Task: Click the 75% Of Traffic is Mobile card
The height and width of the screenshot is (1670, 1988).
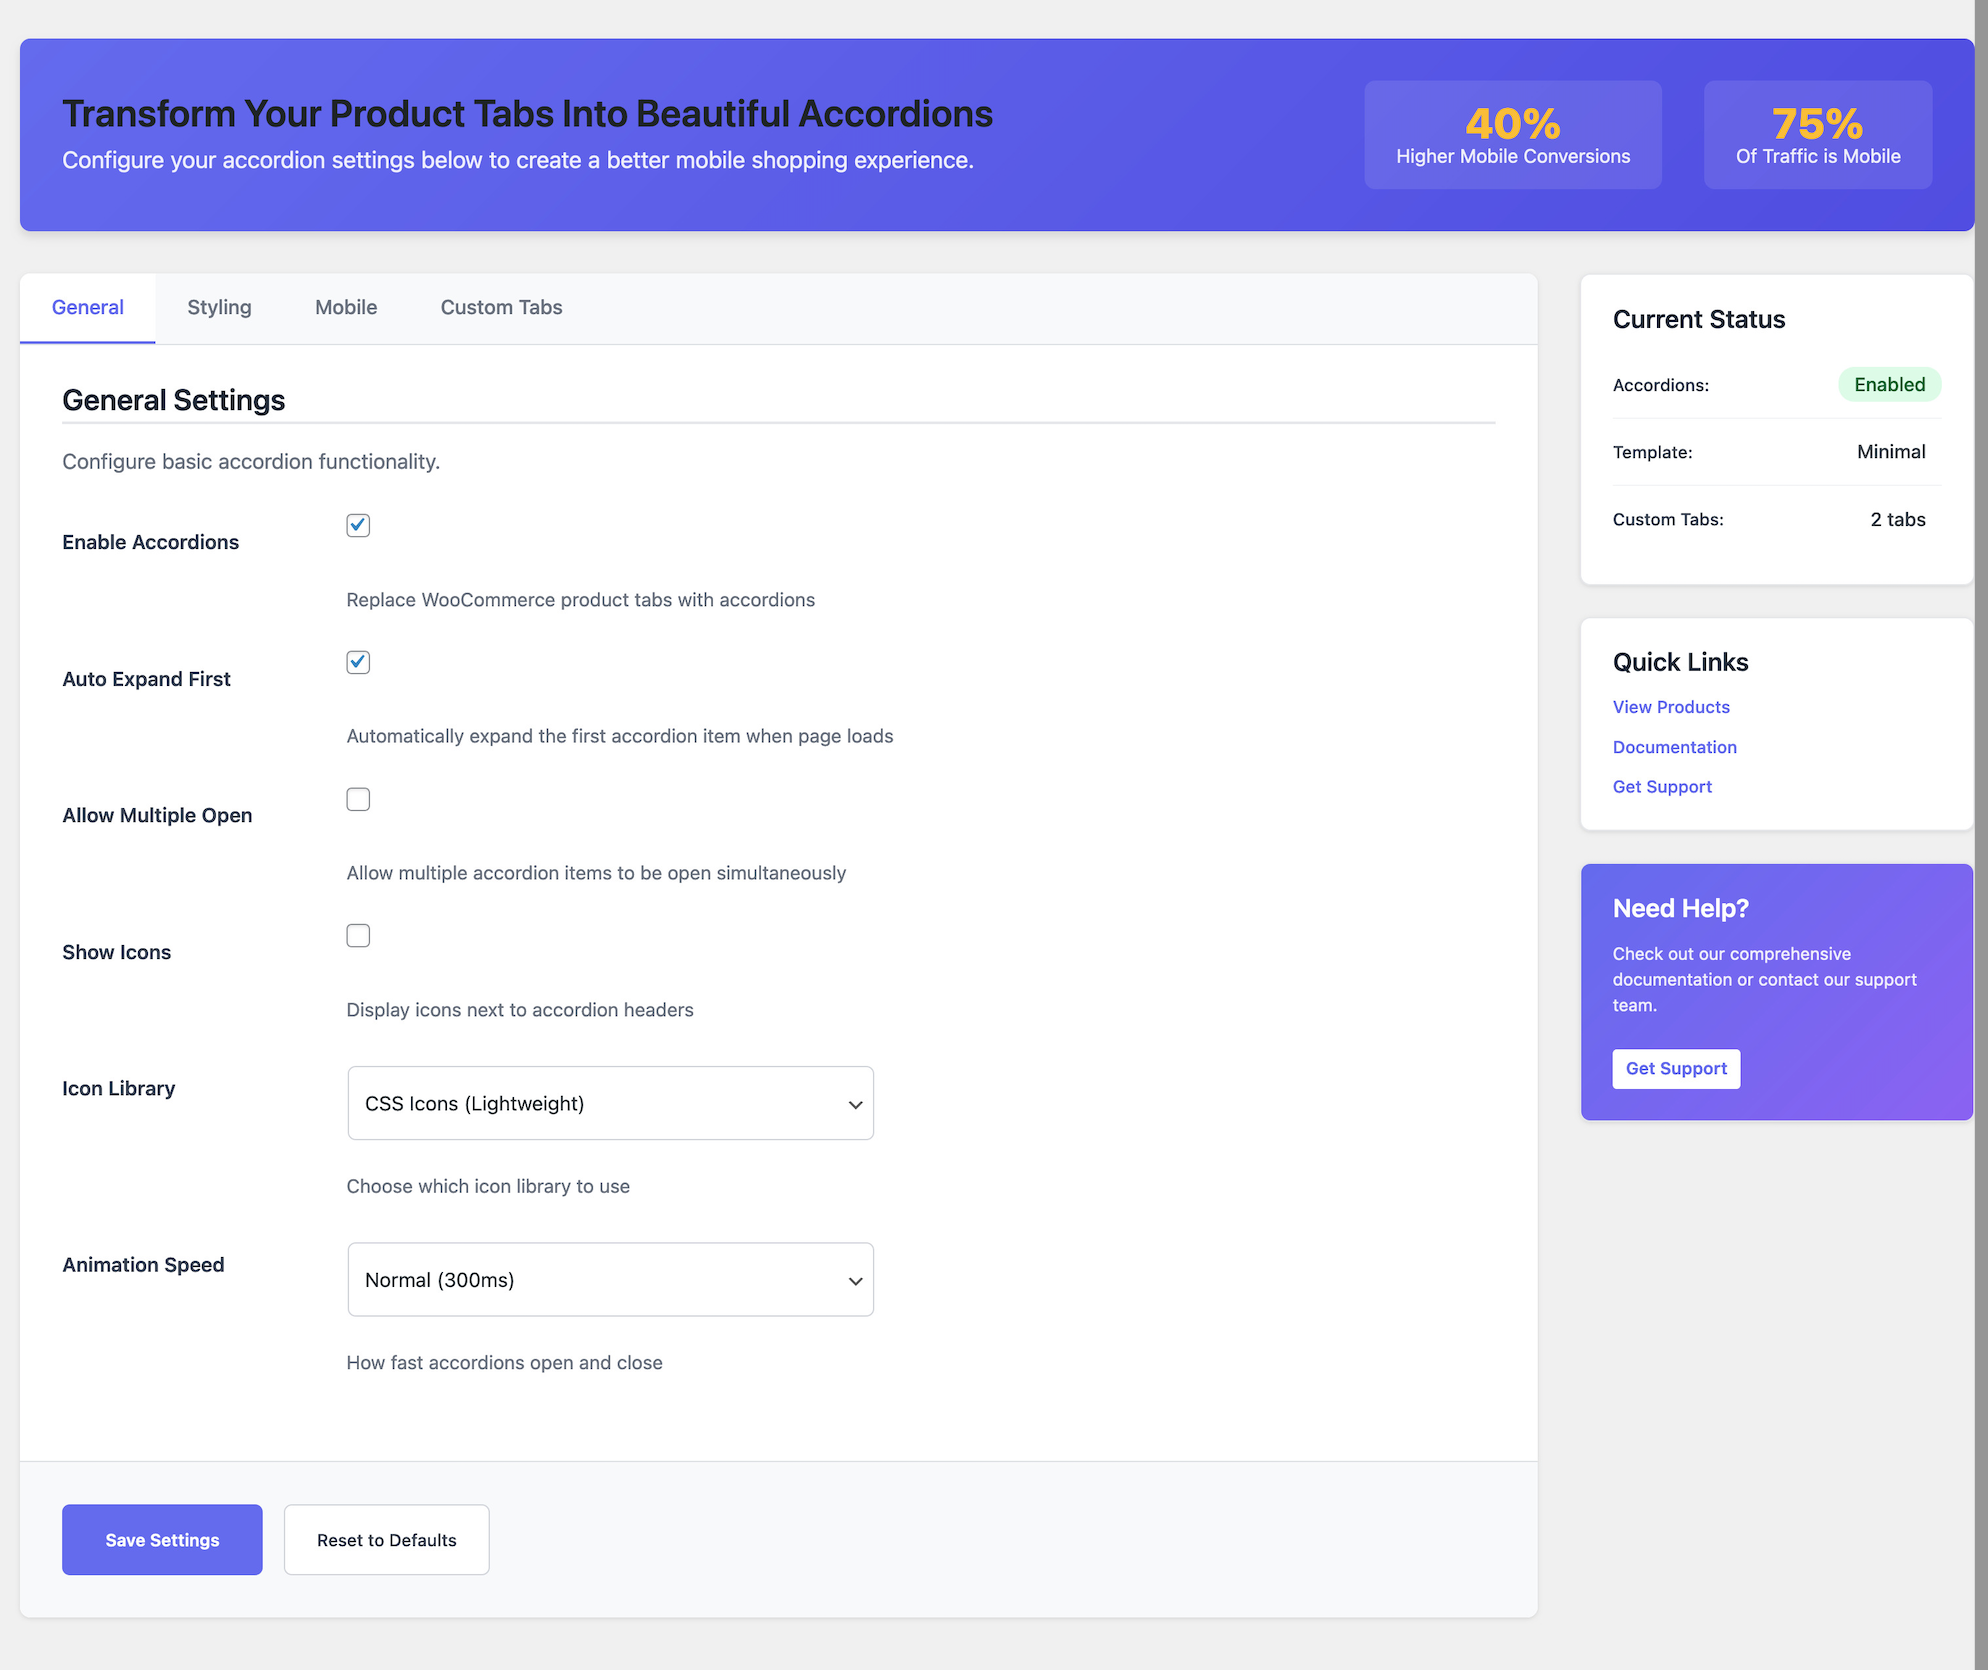Action: 1818,135
